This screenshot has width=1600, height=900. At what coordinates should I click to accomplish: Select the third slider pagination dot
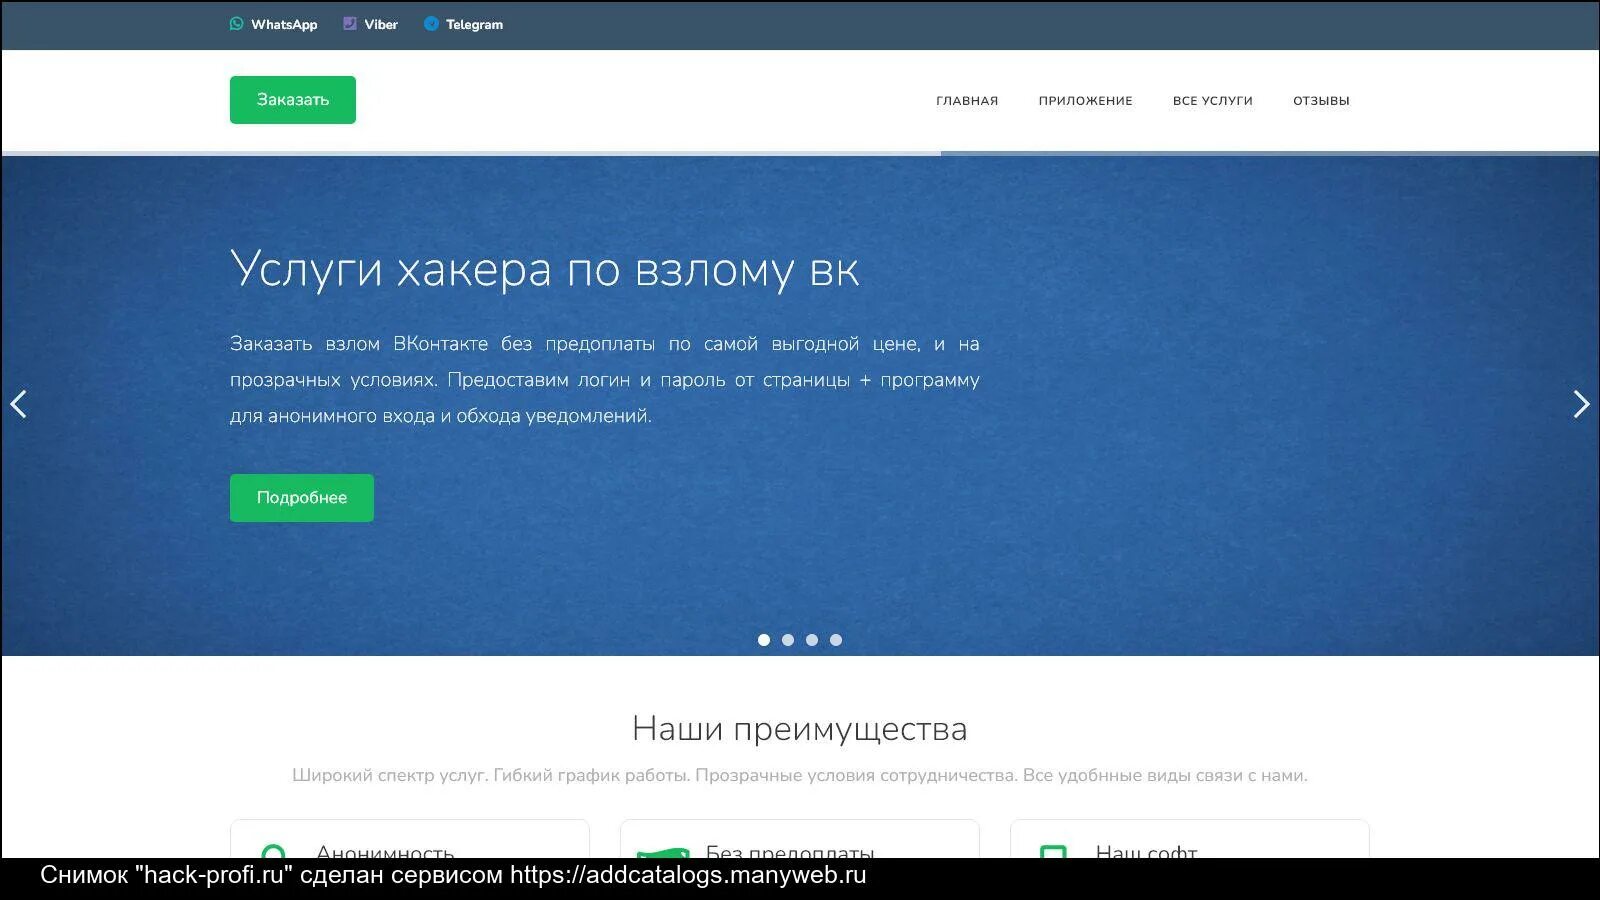(x=812, y=640)
